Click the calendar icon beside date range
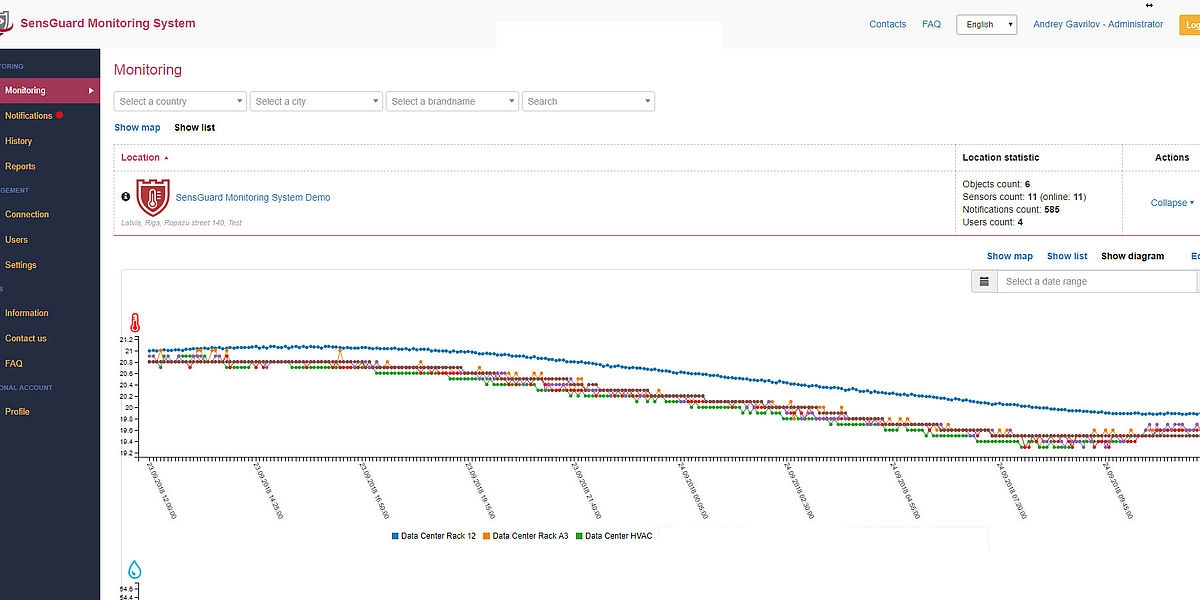 point(984,282)
